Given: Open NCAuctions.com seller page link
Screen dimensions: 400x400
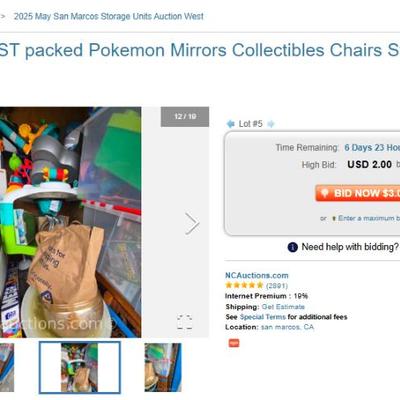Looking at the screenshot, I should (x=257, y=275).
